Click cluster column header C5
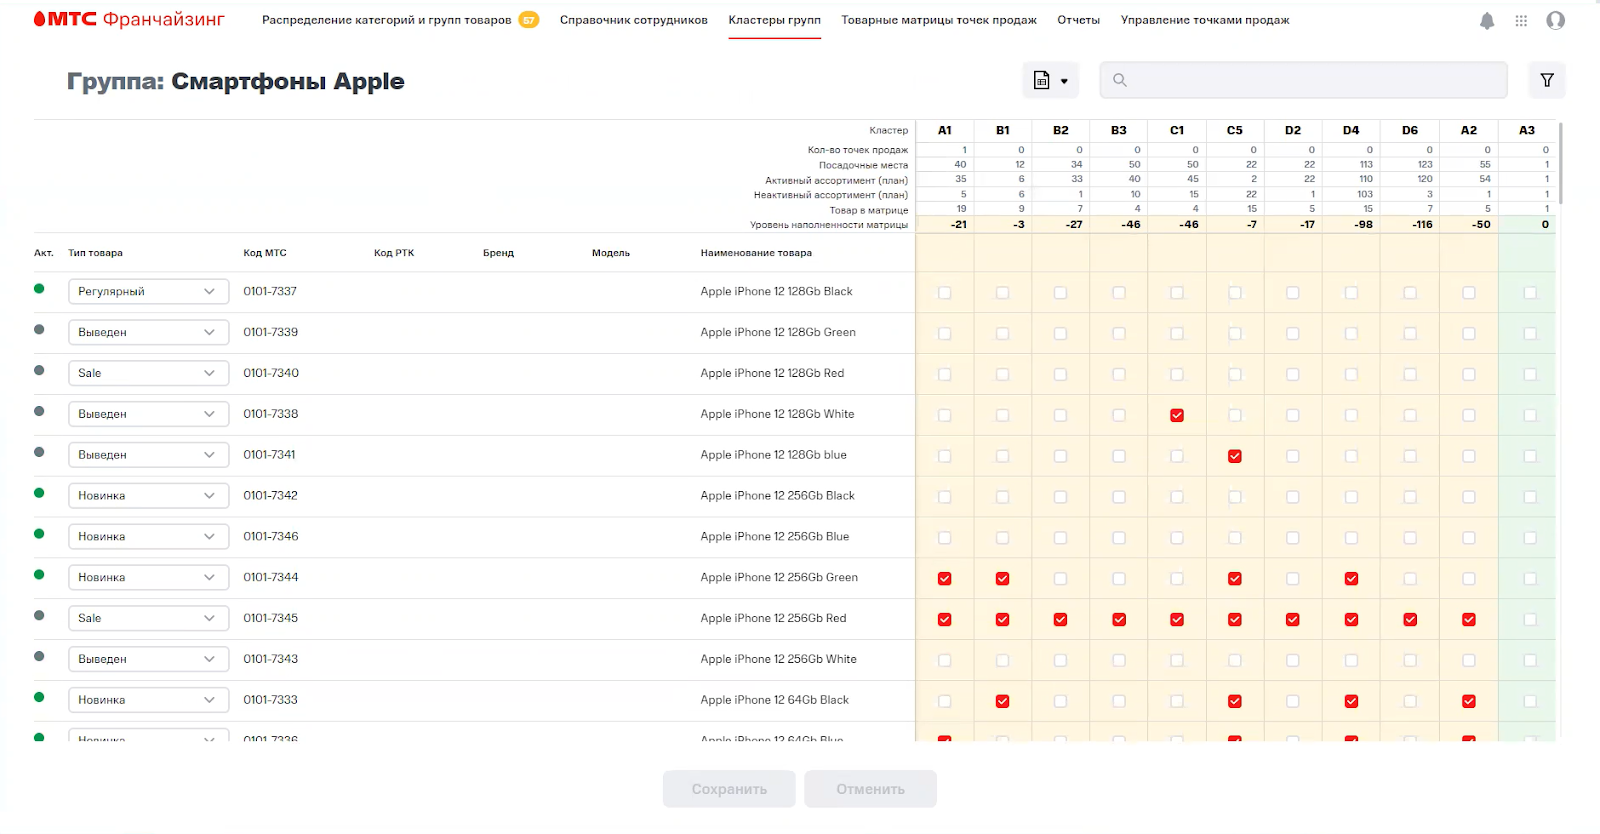Viewport: 1600px width, 834px height. click(x=1235, y=130)
